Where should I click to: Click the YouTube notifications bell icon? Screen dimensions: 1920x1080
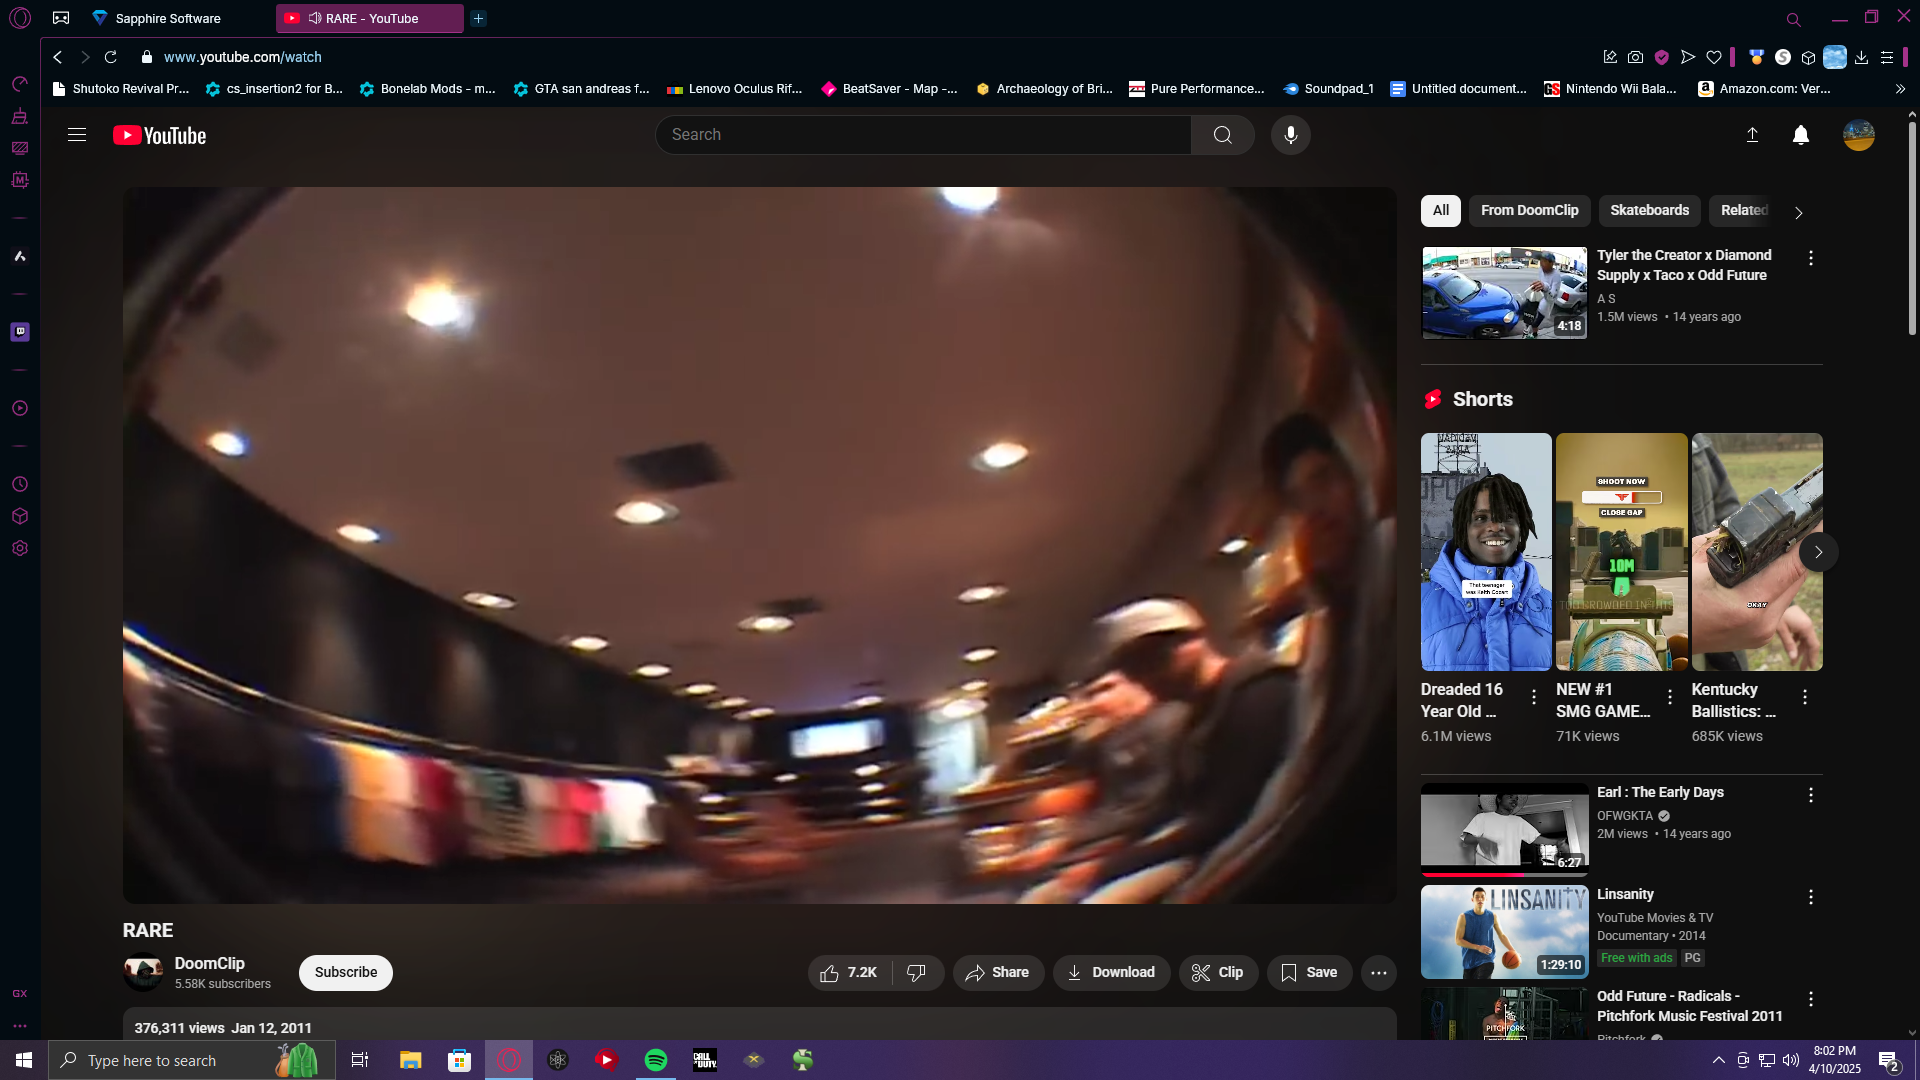click(x=1800, y=135)
